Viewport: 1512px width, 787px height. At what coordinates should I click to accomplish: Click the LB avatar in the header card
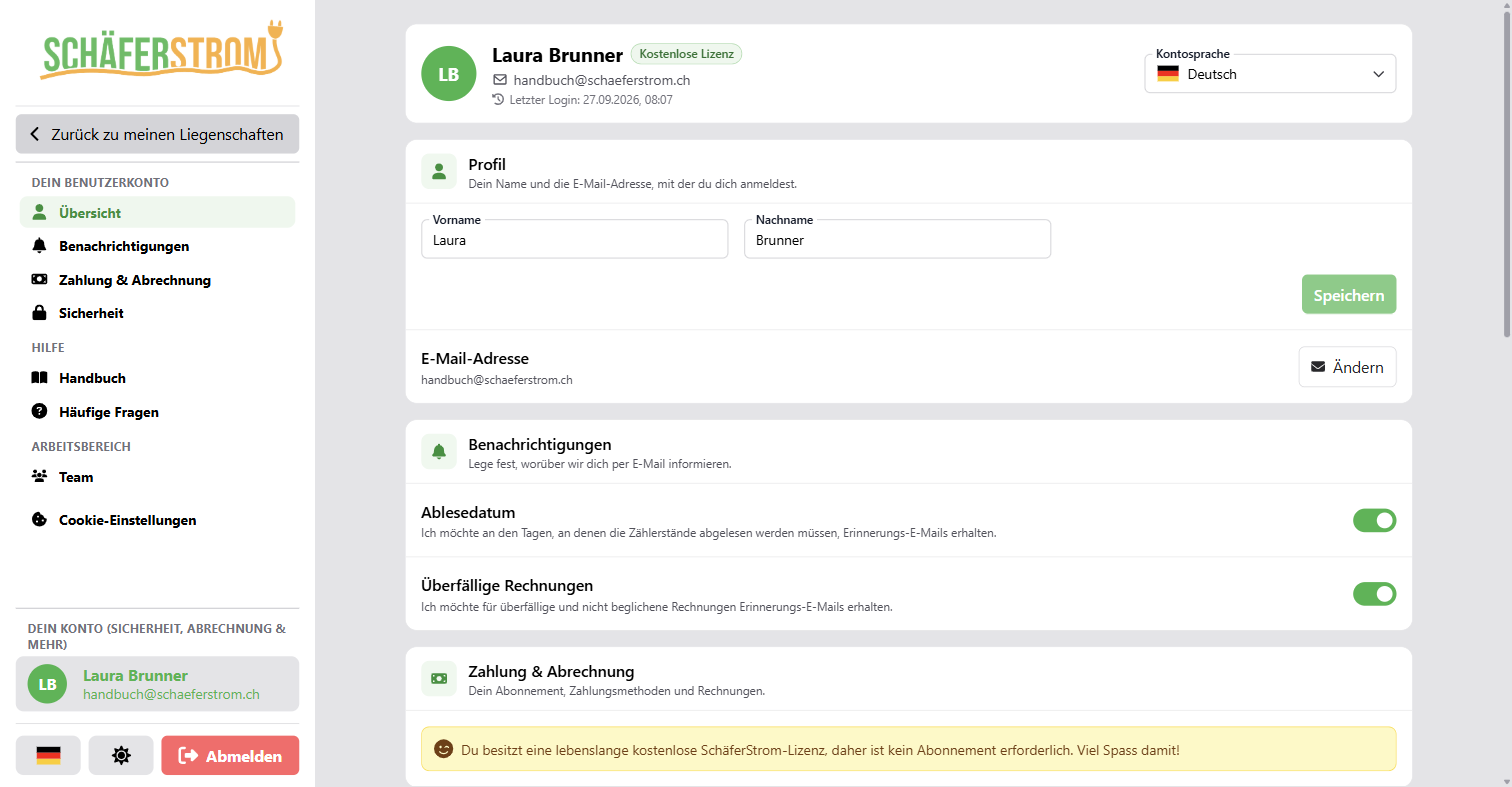[449, 74]
